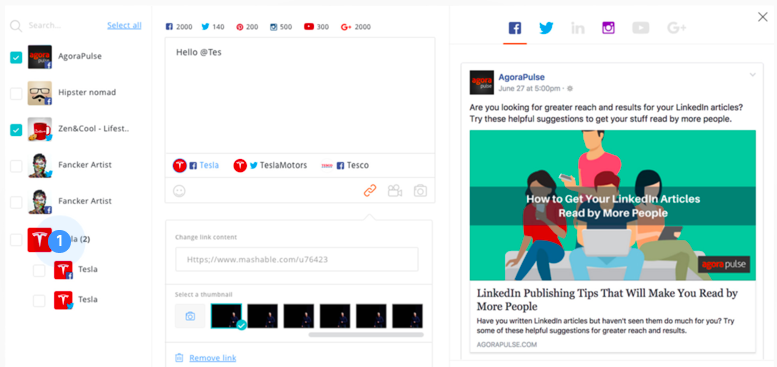Click the LinkedIn article preview image
This screenshot has height=367, width=777.
(612, 205)
